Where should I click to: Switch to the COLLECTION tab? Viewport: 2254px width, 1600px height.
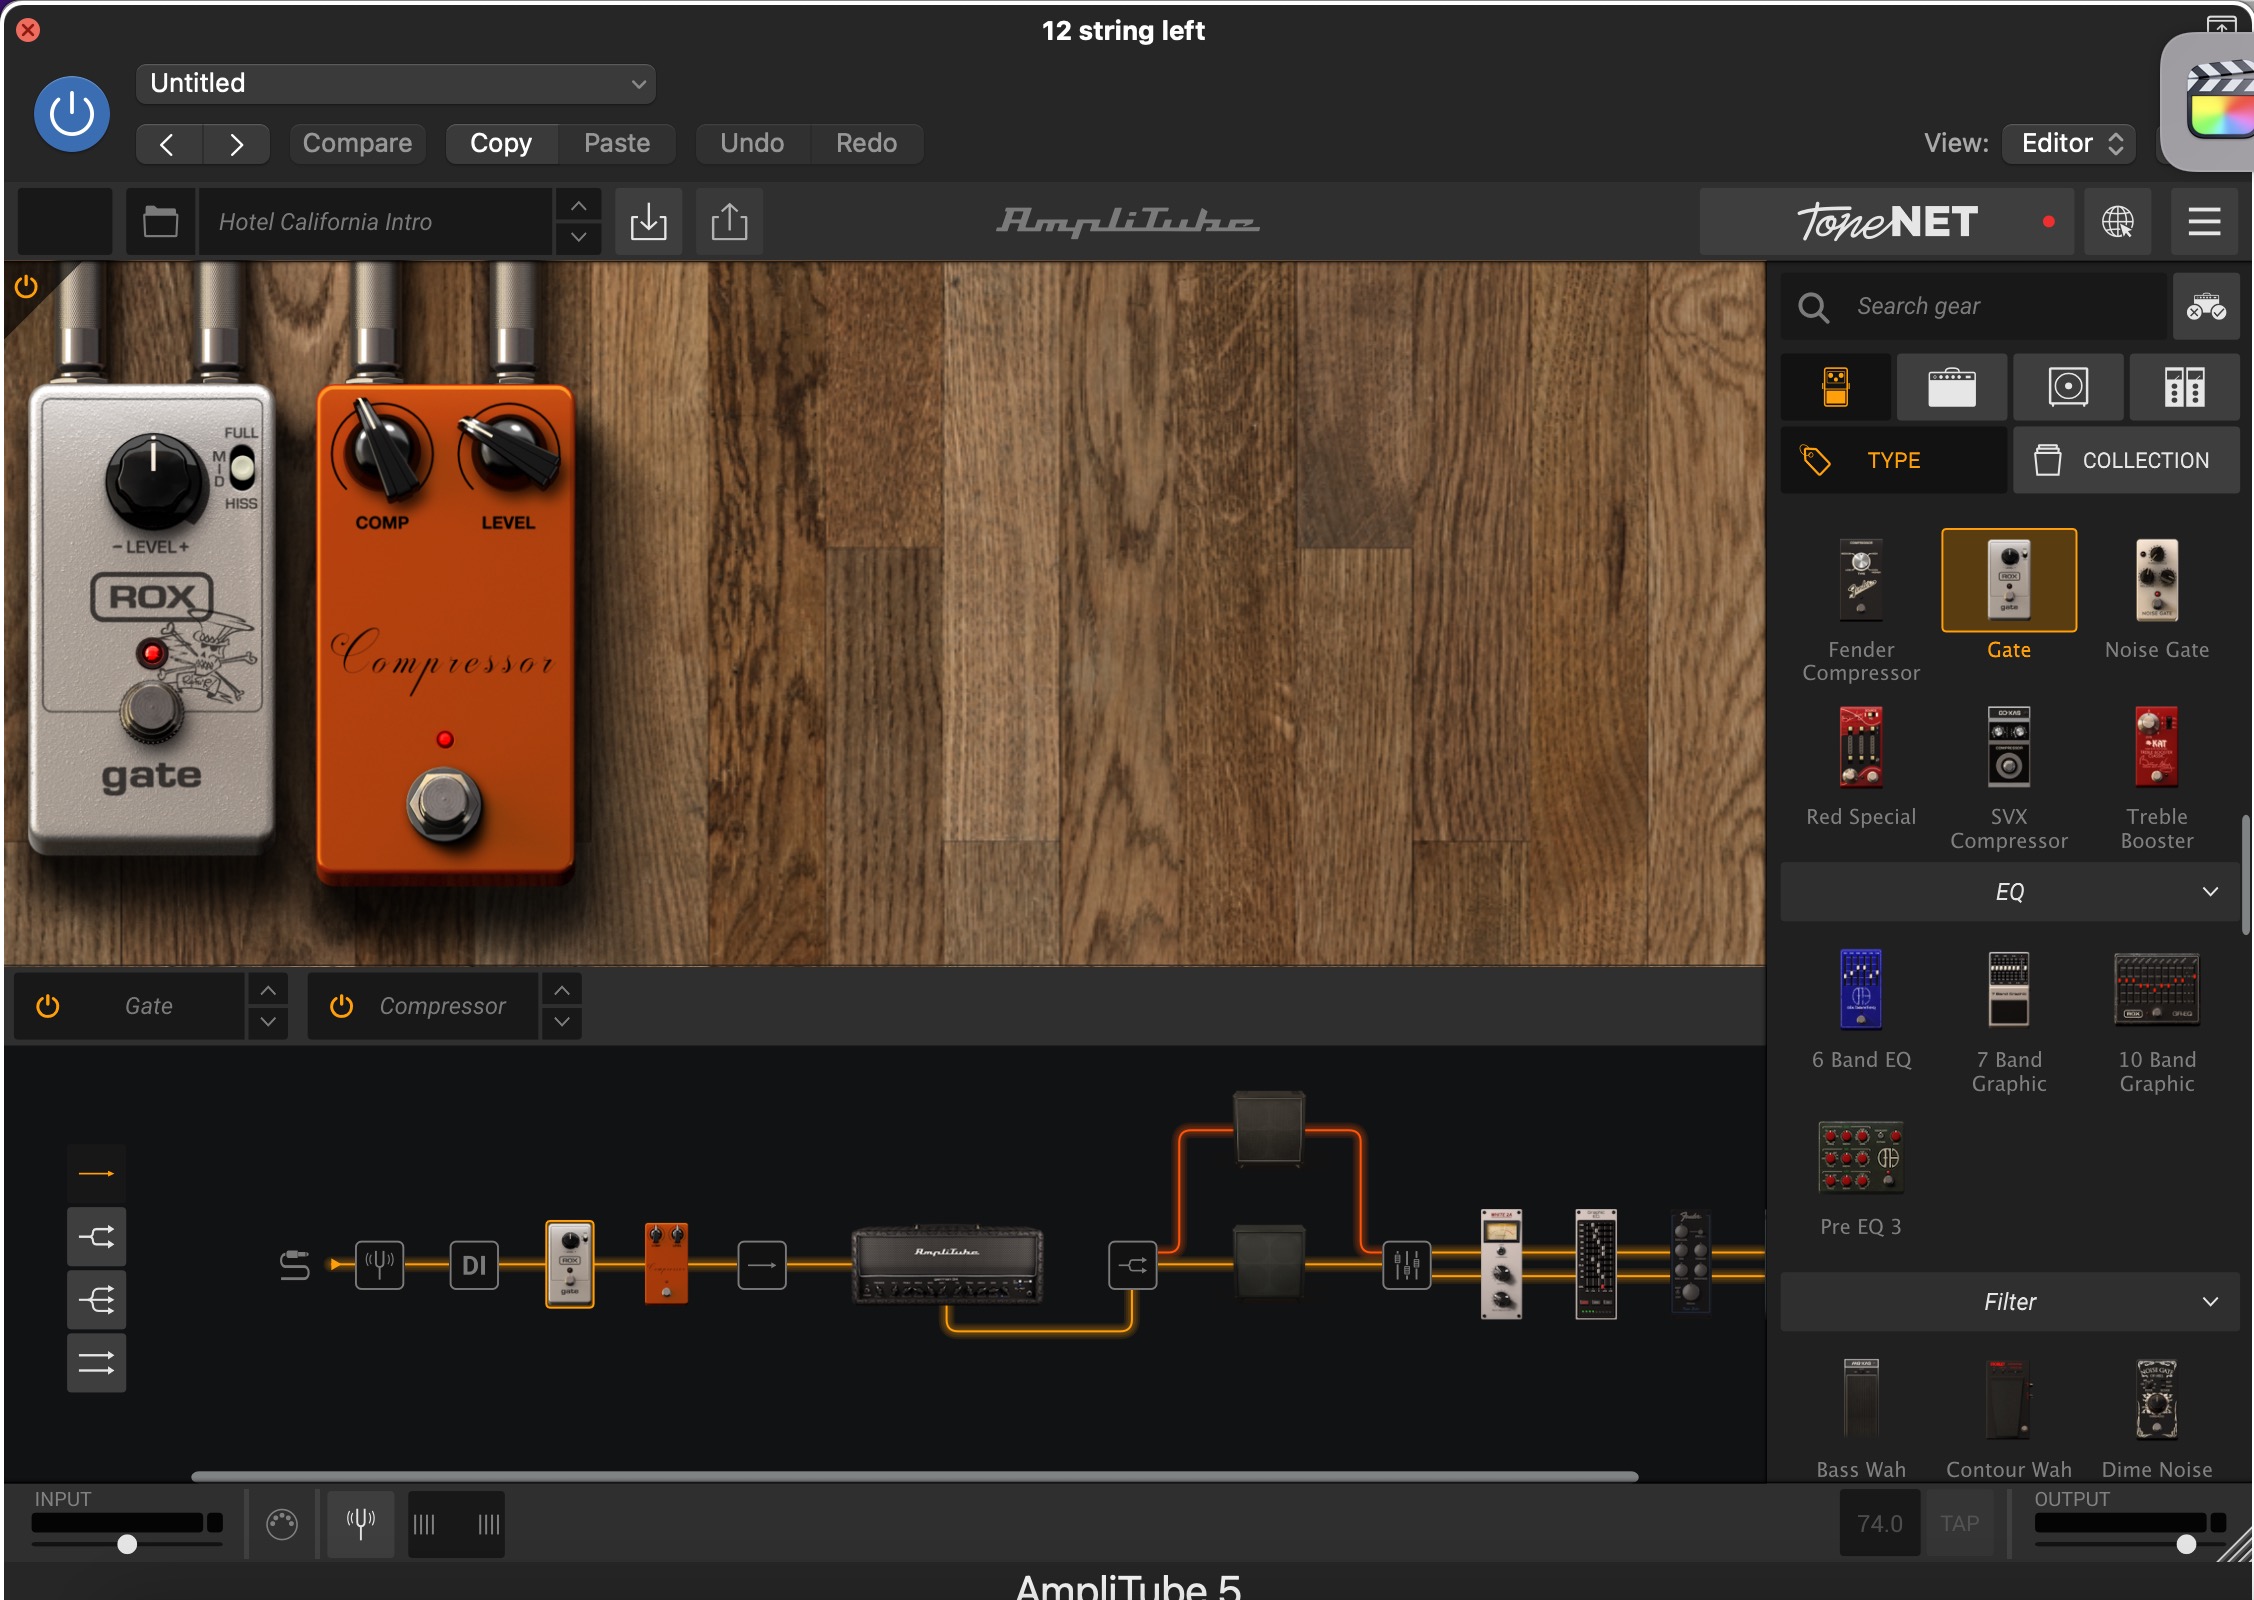coord(2126,460)
